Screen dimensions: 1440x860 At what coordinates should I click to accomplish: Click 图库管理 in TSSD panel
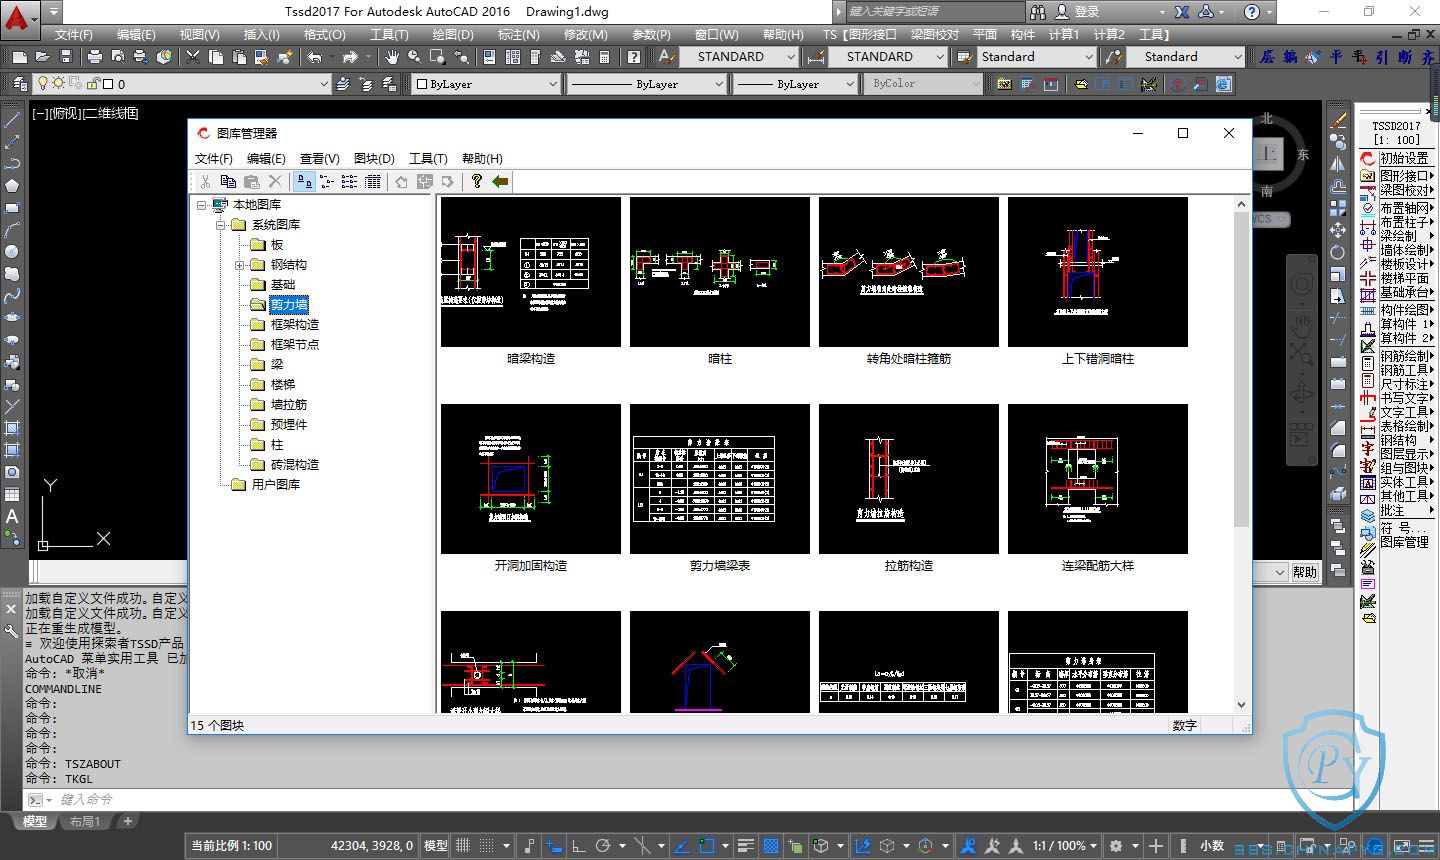pyautogui.click(x=1404, y=542)
